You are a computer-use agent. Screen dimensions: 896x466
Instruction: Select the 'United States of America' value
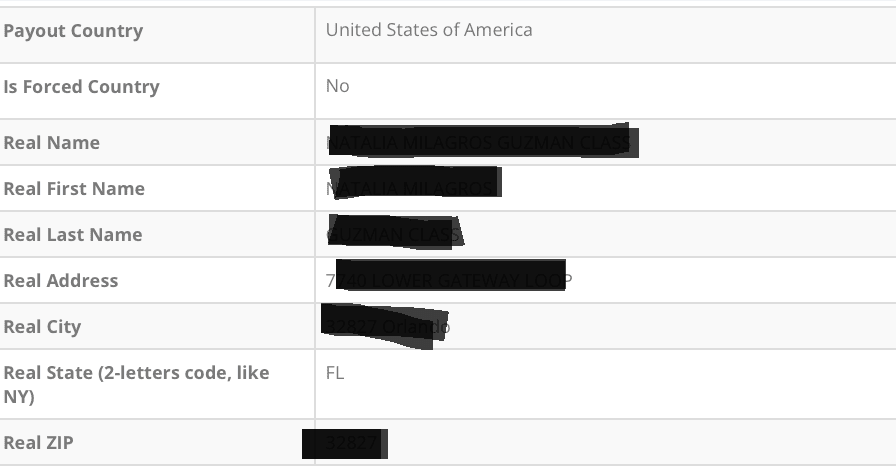(429, 30)
